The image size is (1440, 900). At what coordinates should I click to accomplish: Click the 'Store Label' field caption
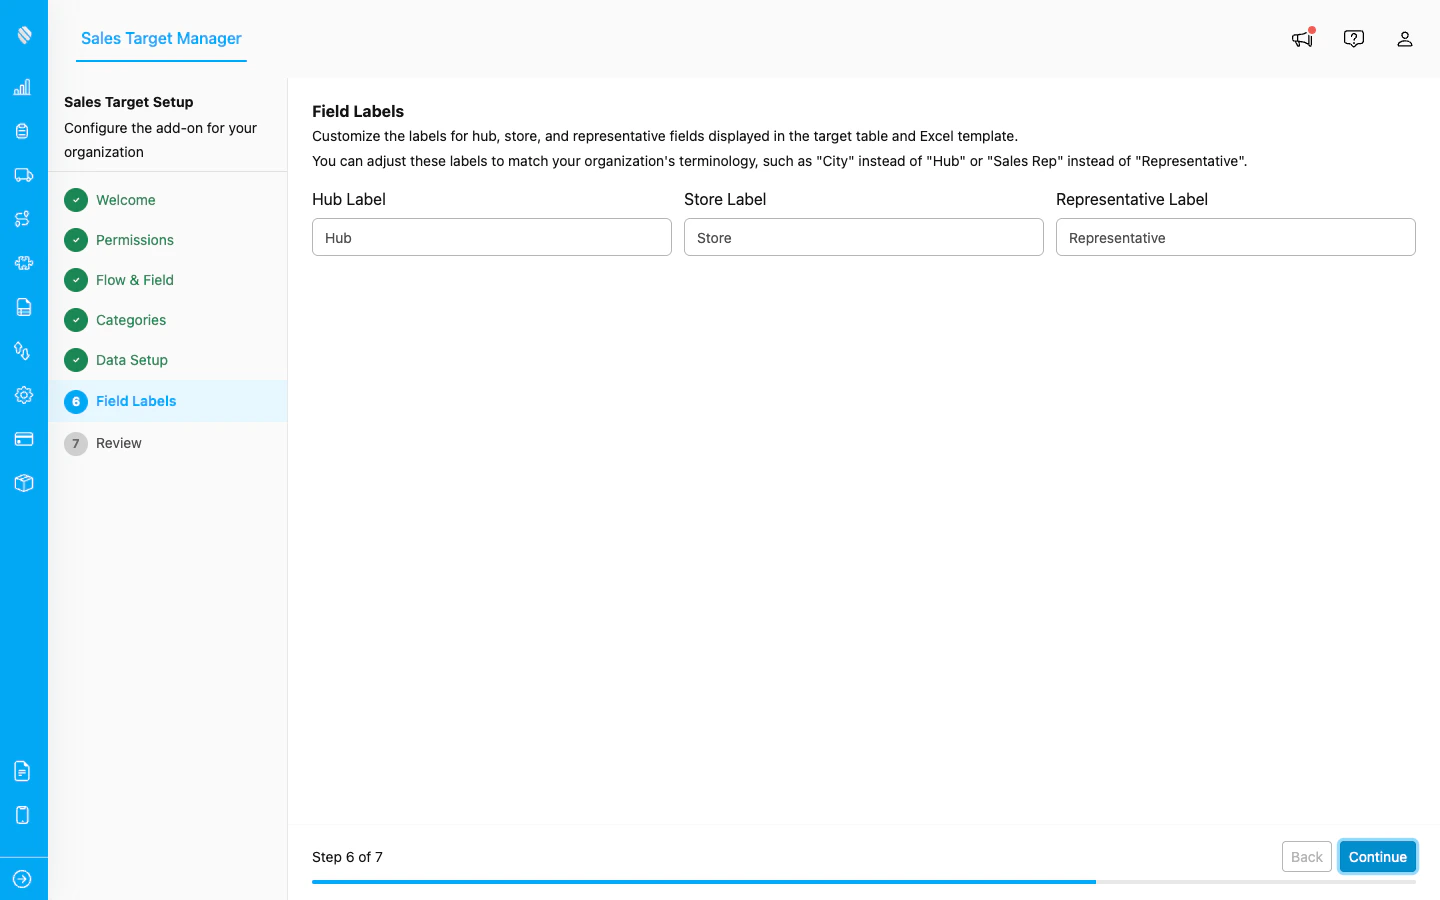point(725,199)
